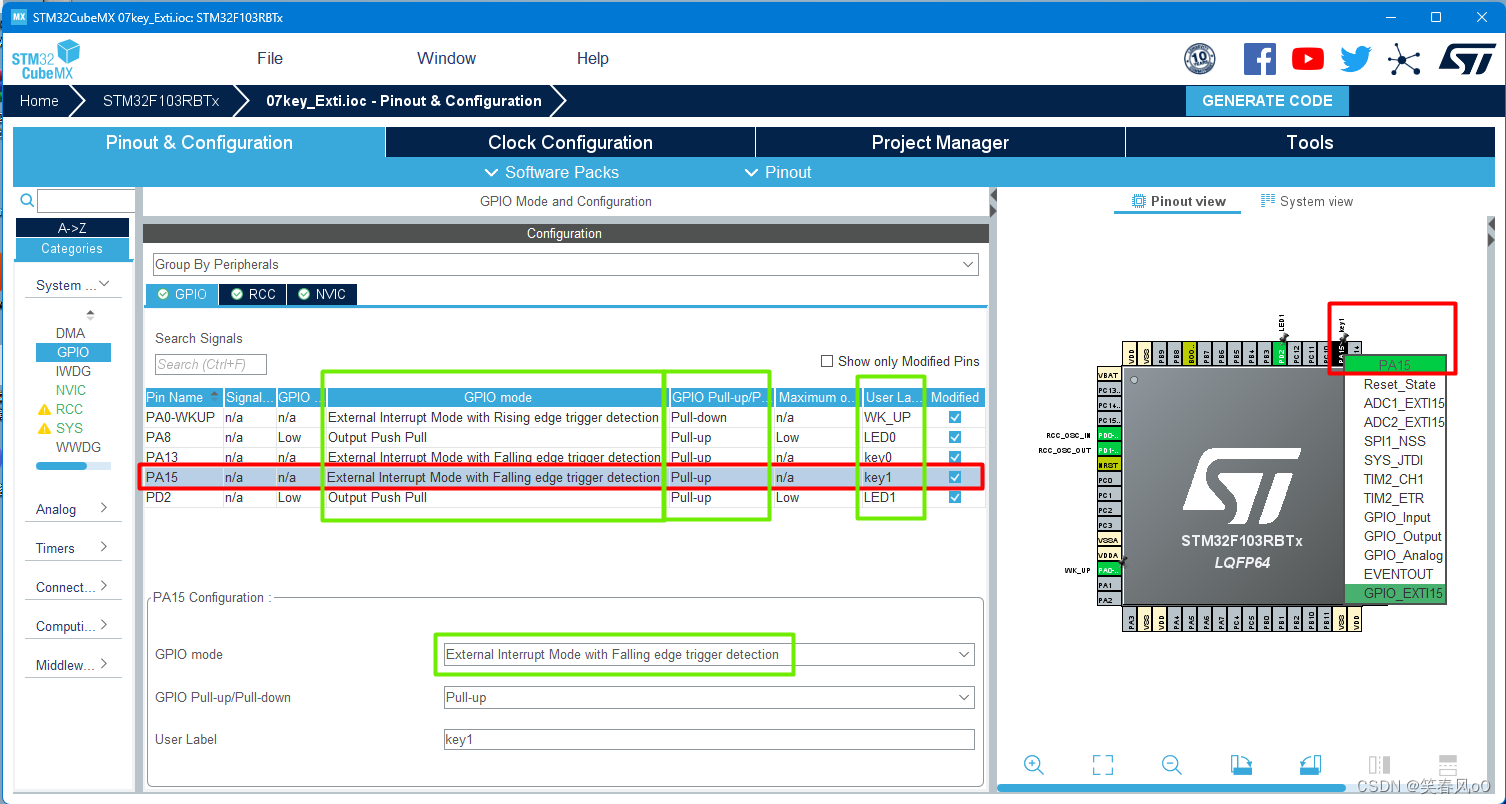Open the ST logo link
This screenshot has width=1506, height=804.
(x=1467, y=58)
